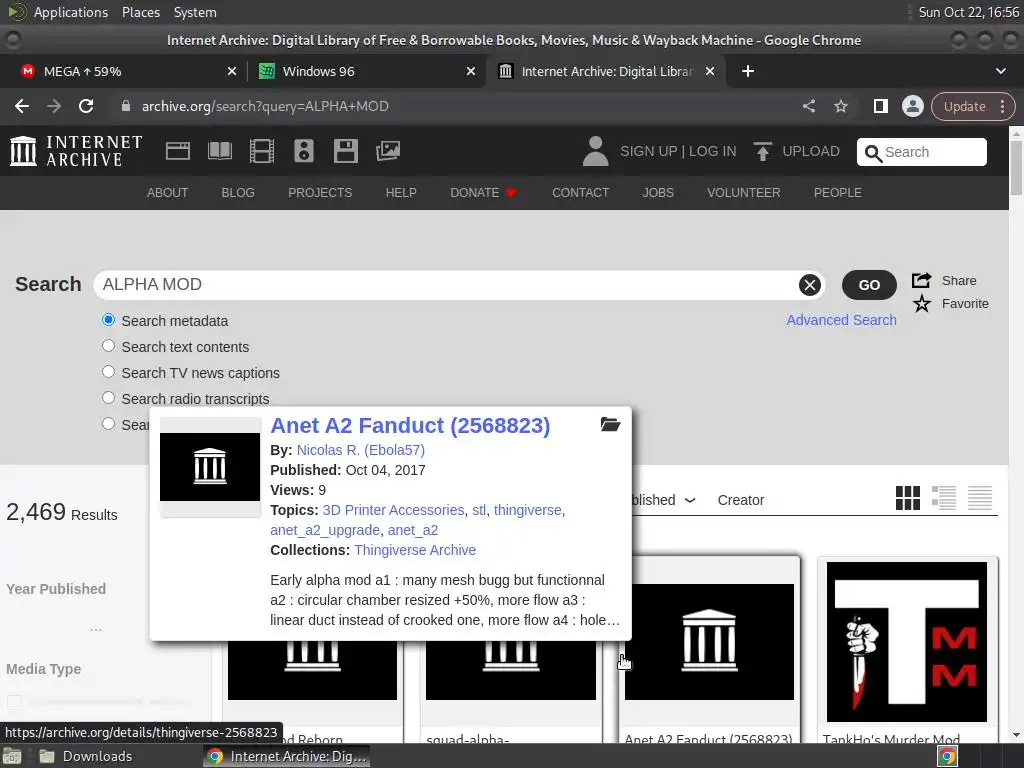
Task: Open the VOLUNTEER nav item
Action: [744, 193]
